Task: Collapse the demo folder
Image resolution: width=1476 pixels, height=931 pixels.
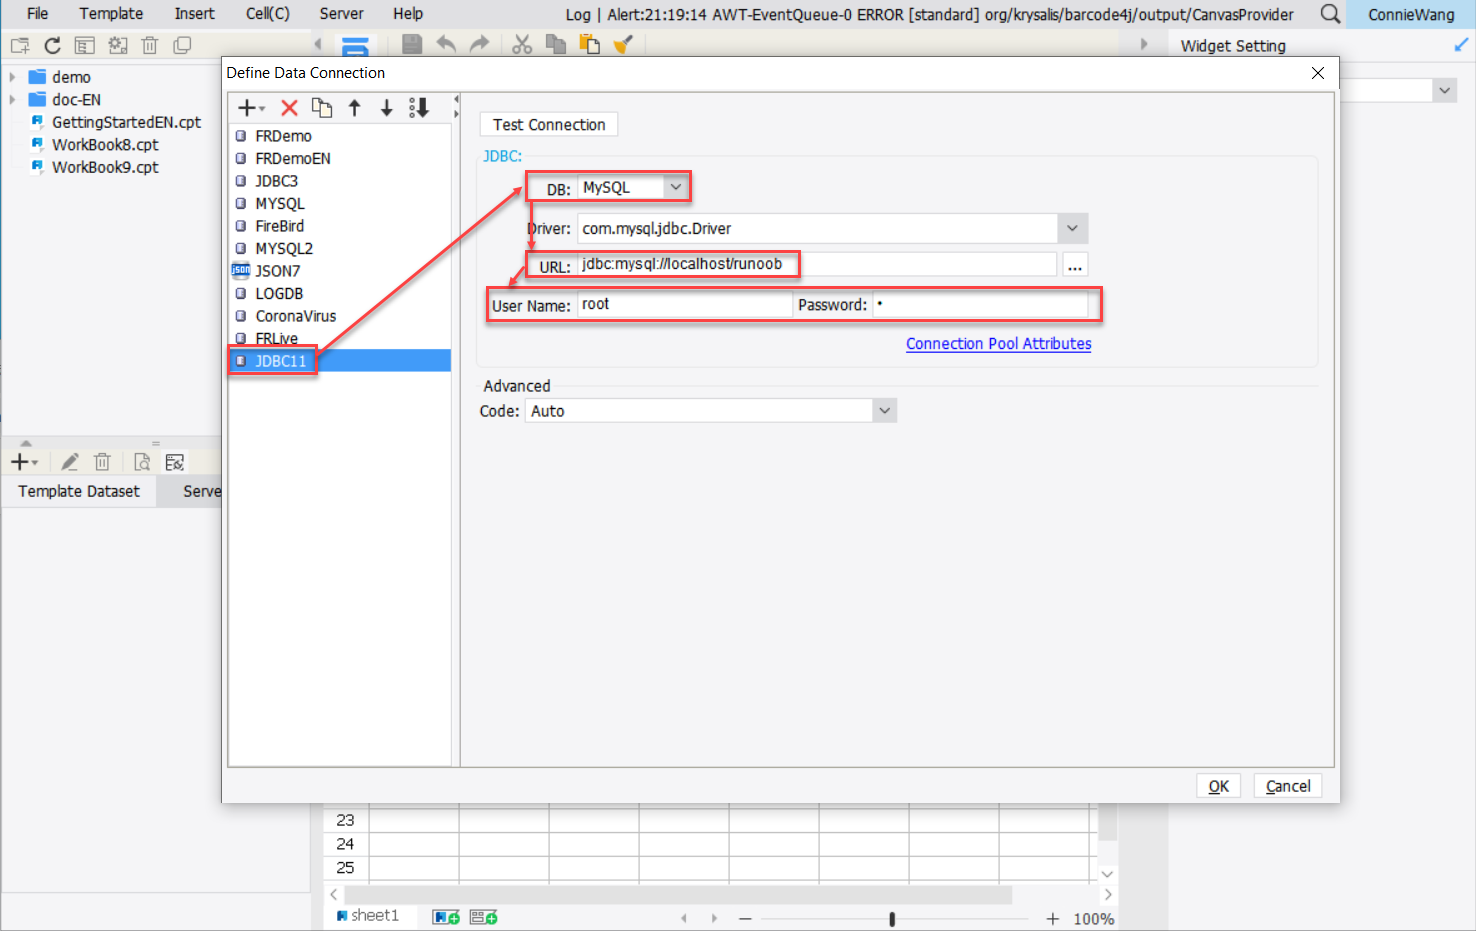Action: [x=13, y=76]
